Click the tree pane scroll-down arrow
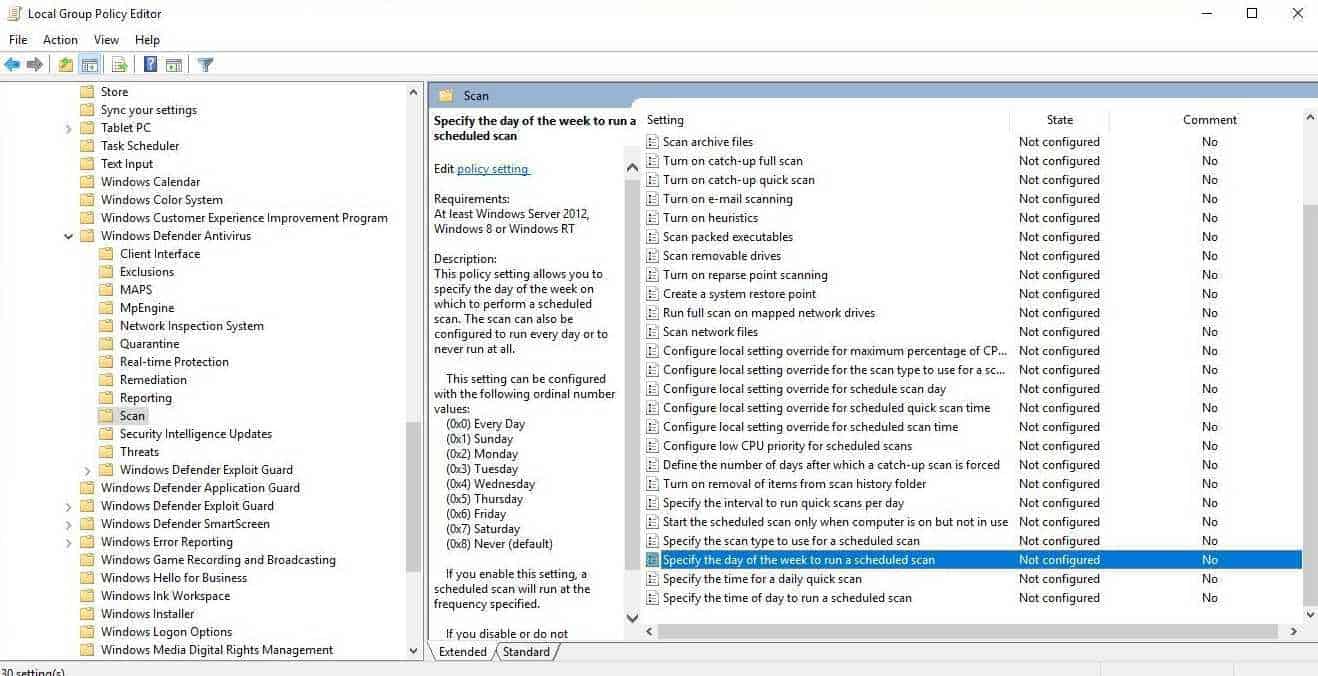Image resolution: width=1318 pixels, height=676 pixels. [x=414, y=650]
